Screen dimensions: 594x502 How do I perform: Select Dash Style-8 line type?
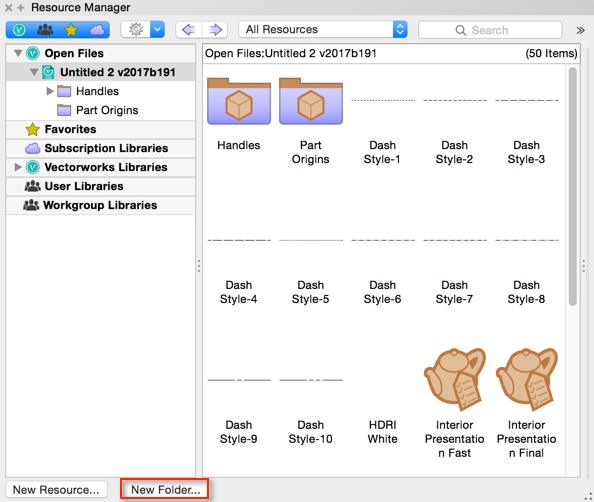click(527, 240)
